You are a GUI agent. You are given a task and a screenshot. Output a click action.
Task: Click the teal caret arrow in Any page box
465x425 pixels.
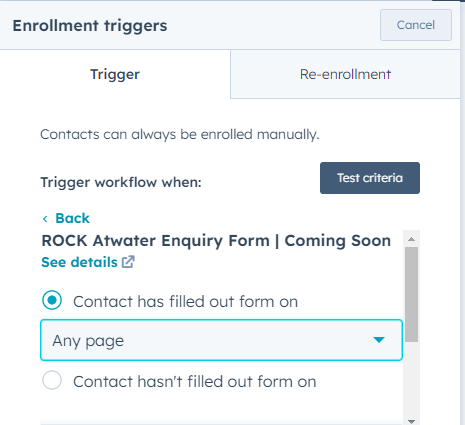379,340
